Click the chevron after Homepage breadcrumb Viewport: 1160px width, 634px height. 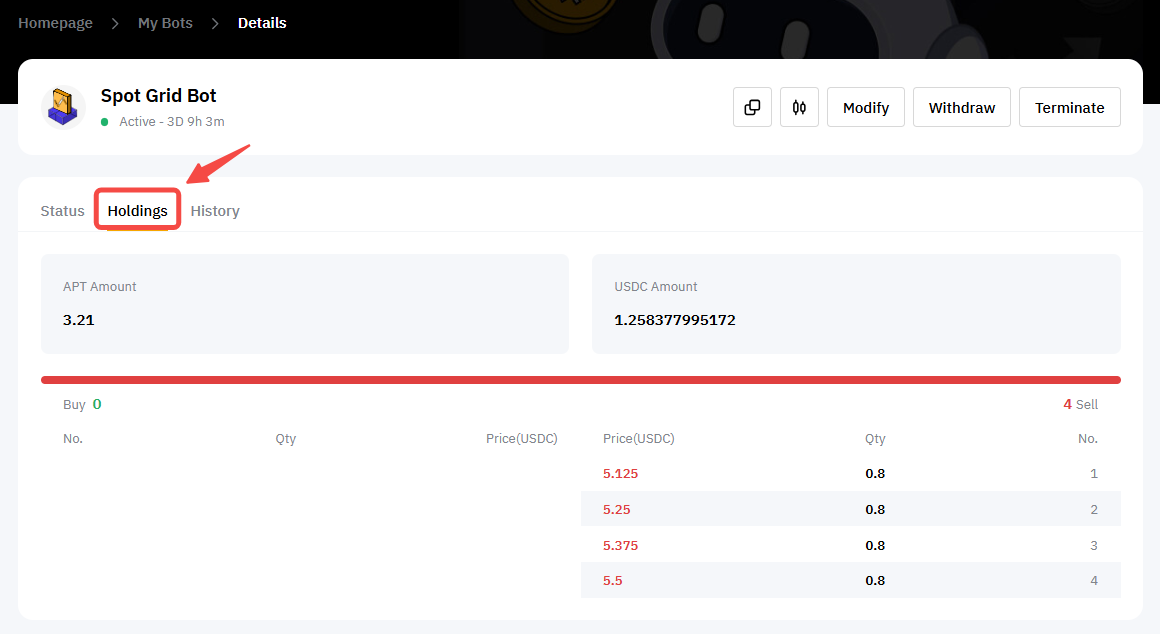click(115, 23)
